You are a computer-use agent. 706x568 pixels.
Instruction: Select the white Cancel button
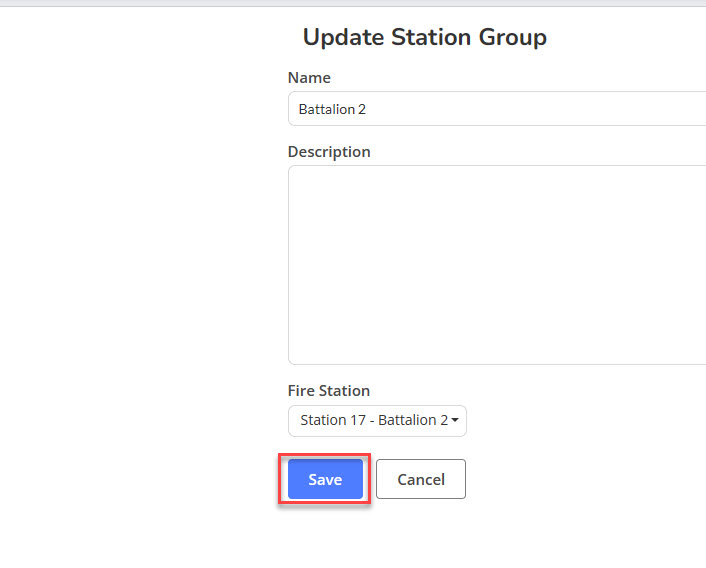[421, 479]
